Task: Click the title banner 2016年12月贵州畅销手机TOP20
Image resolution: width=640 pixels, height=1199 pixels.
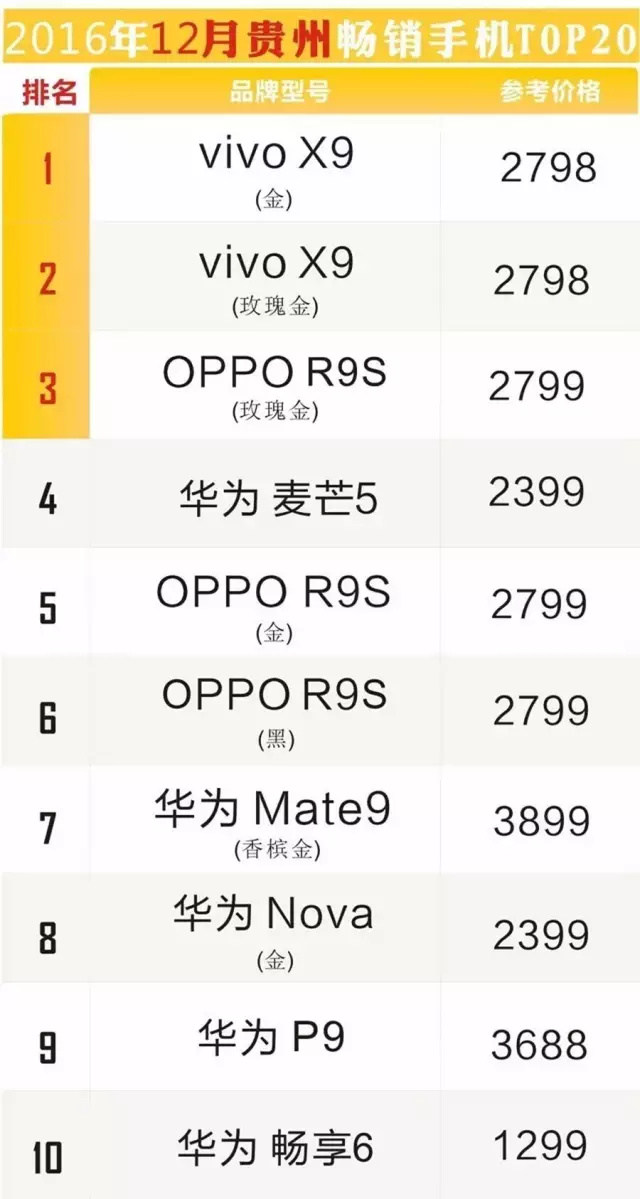Action: [320, 40]
